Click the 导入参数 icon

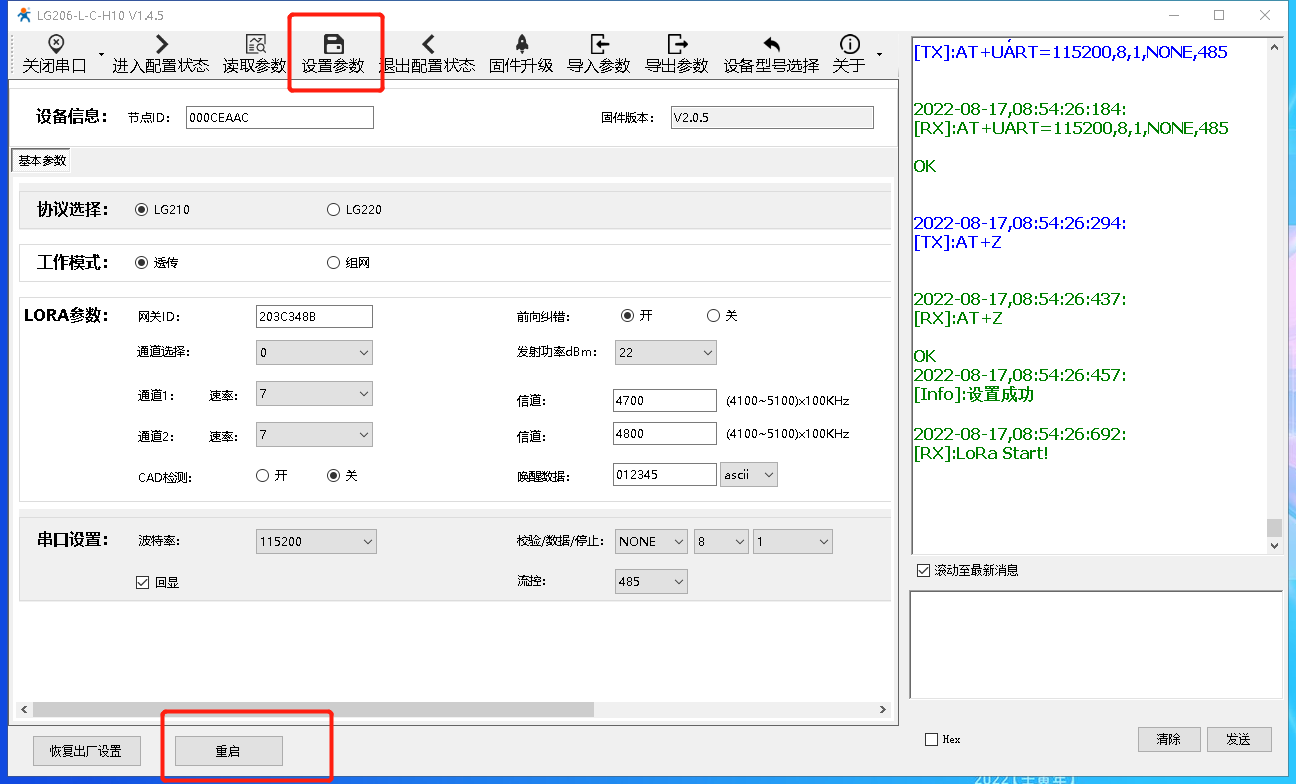[599, 45]
